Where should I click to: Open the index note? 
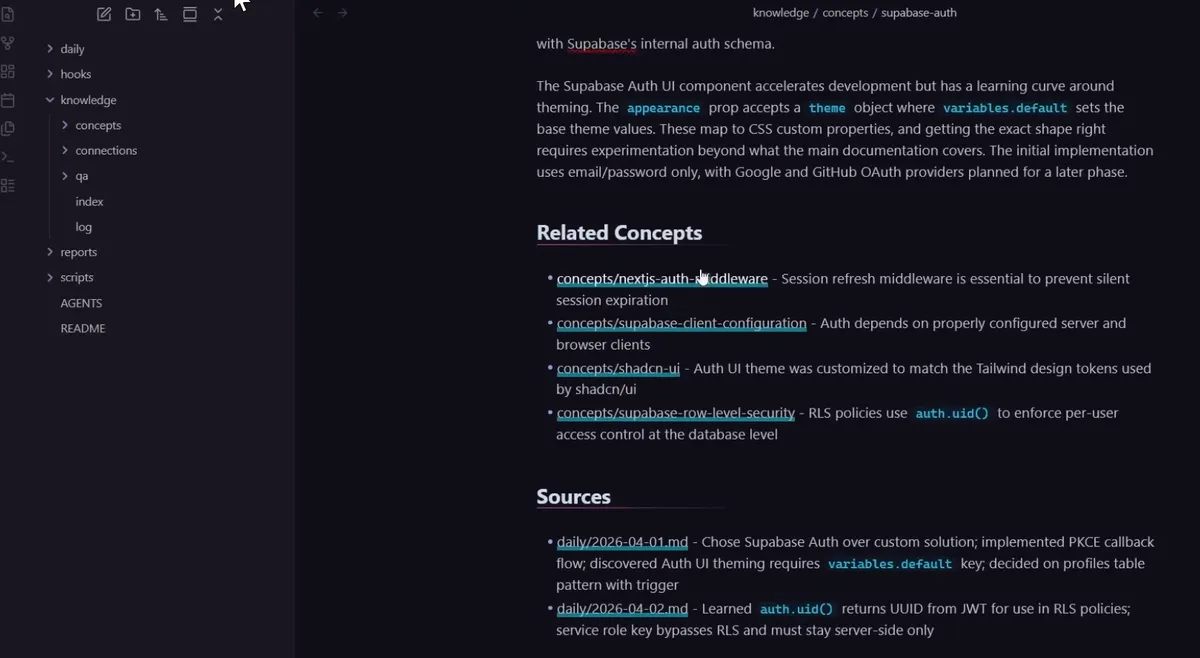[x=89, y=202]
